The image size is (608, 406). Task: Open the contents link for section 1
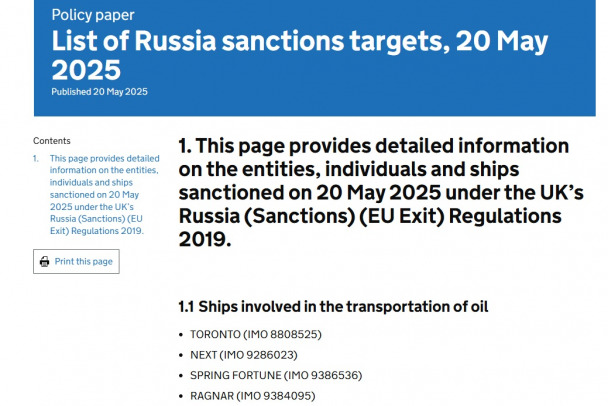pyautogui.click(x=104, y=194)
